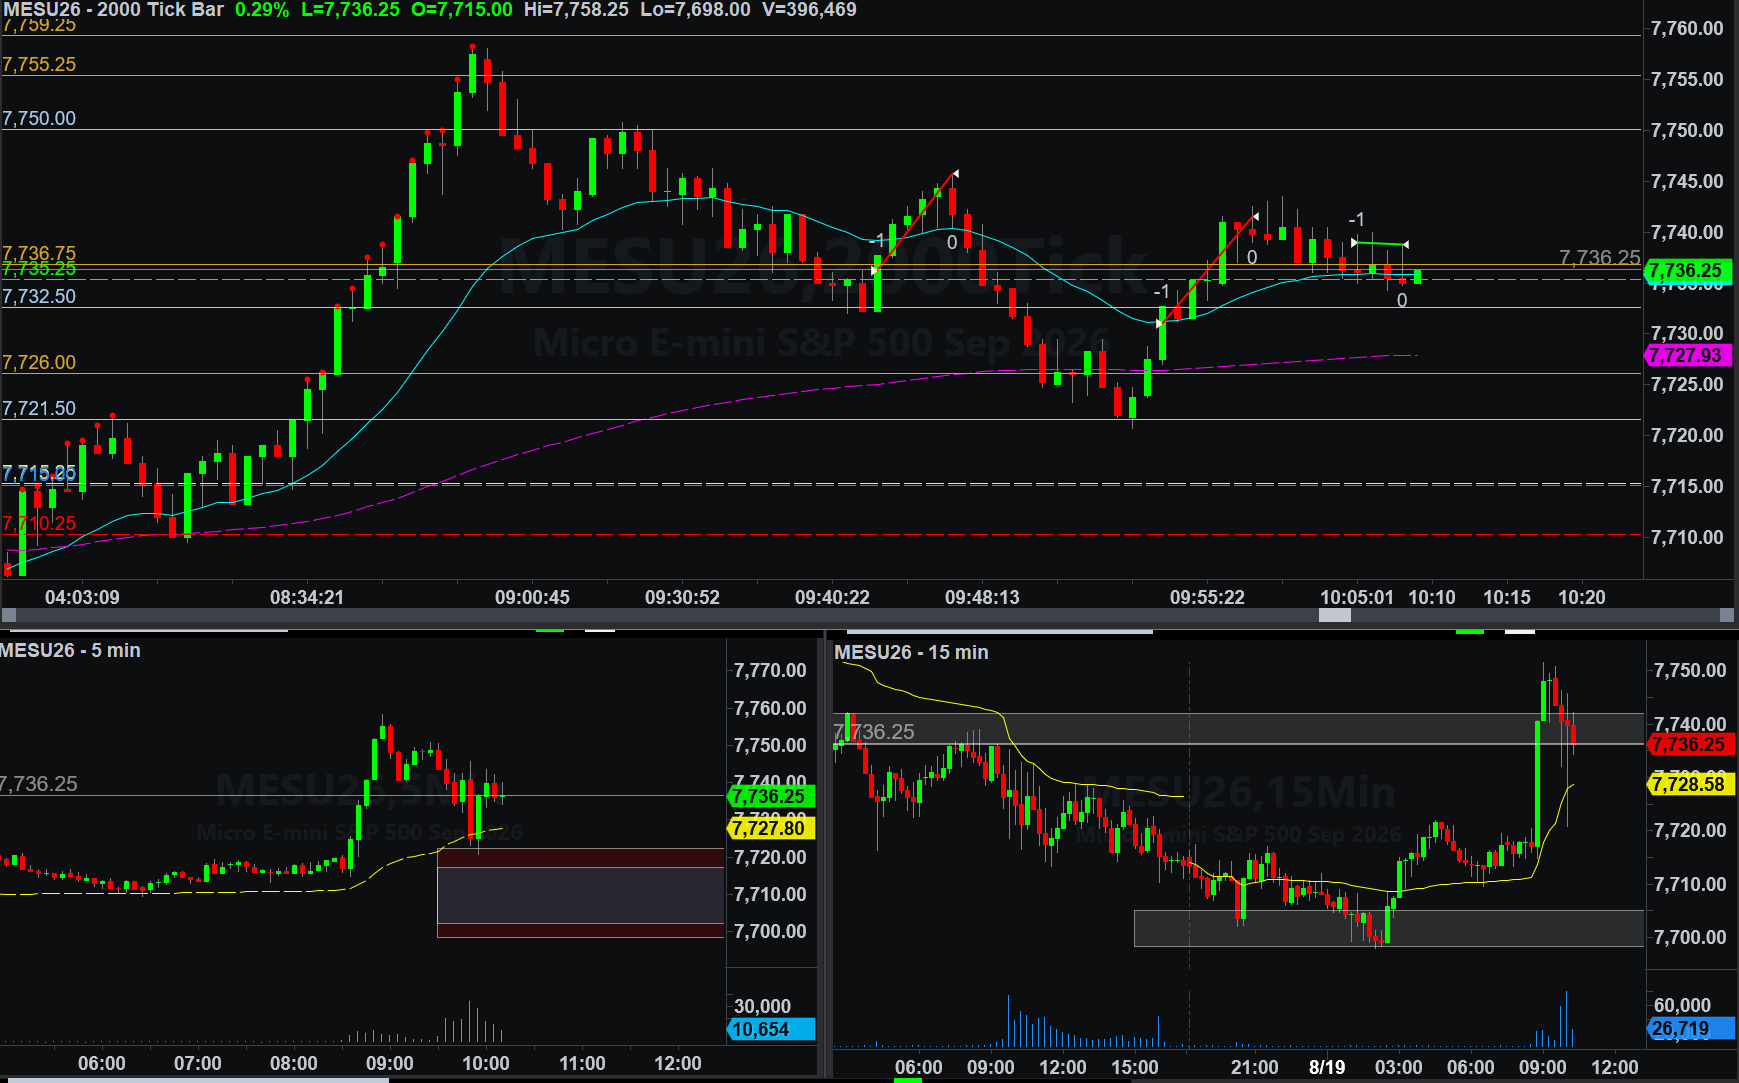Click the magenta 7,727.93 moving average tag
This screenshot has height=1083, width=1739.
pos(1687,355)
